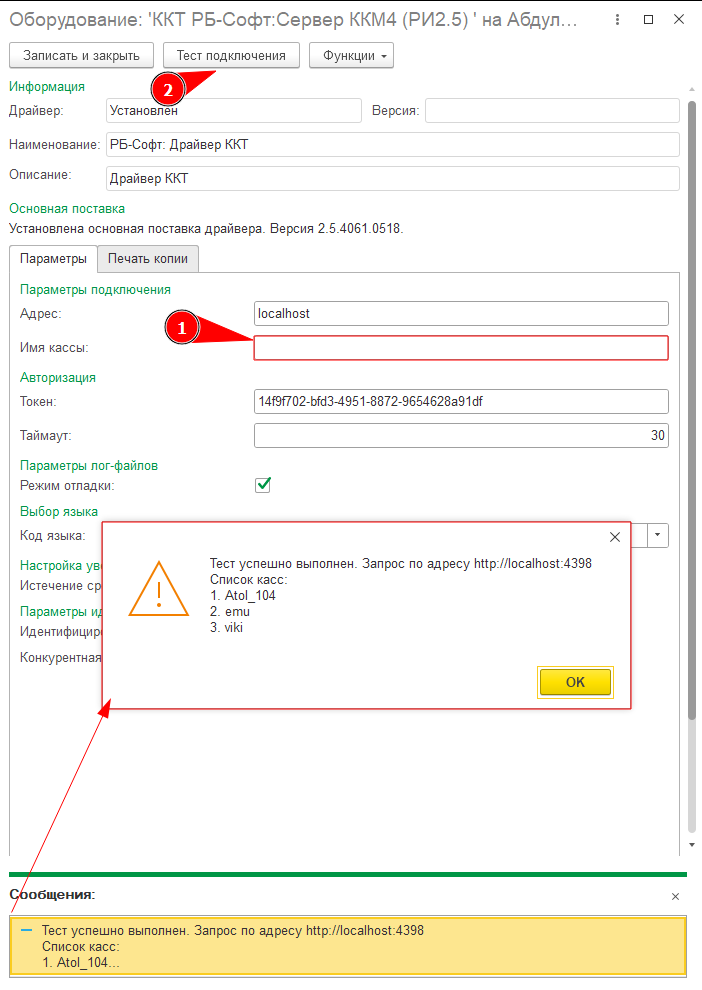The width and height of the screenshot is (702, 990).
Task: Click scrollbar up arrow of form
Action: tap(692, 90)
